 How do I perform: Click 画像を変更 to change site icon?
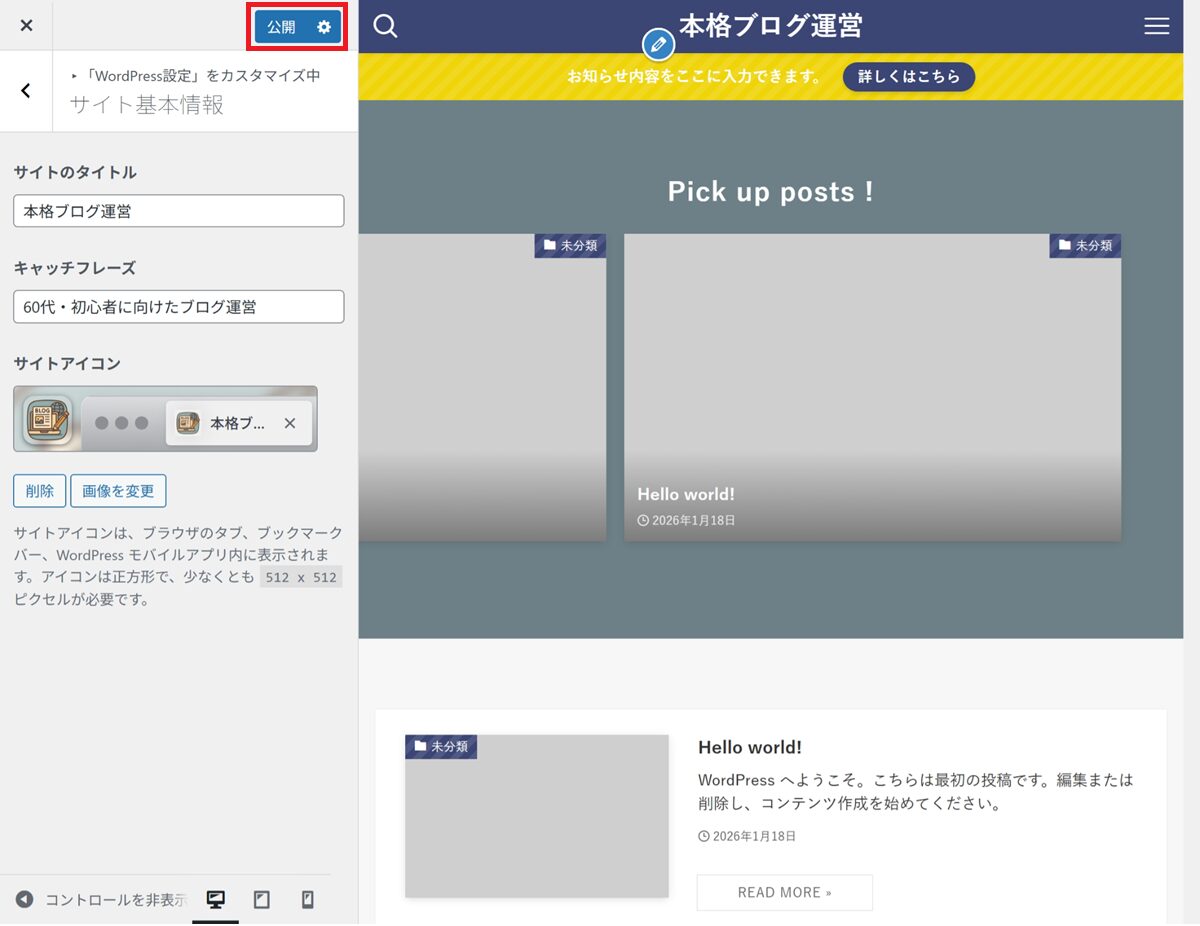click(x=118, y=491)
